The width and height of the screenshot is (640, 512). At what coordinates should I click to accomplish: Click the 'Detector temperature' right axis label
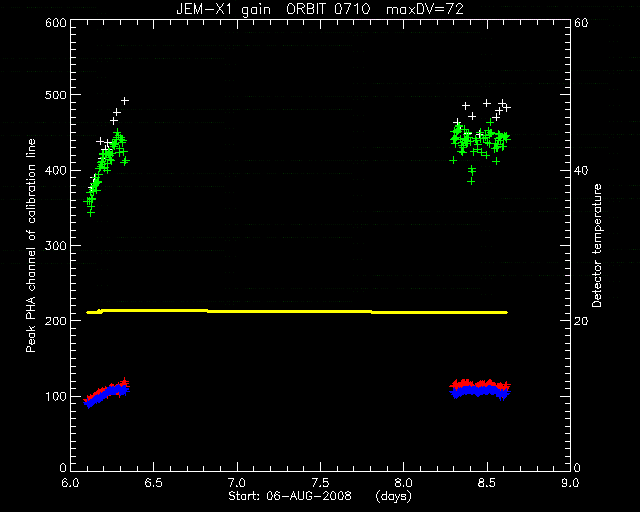(597, 246)
